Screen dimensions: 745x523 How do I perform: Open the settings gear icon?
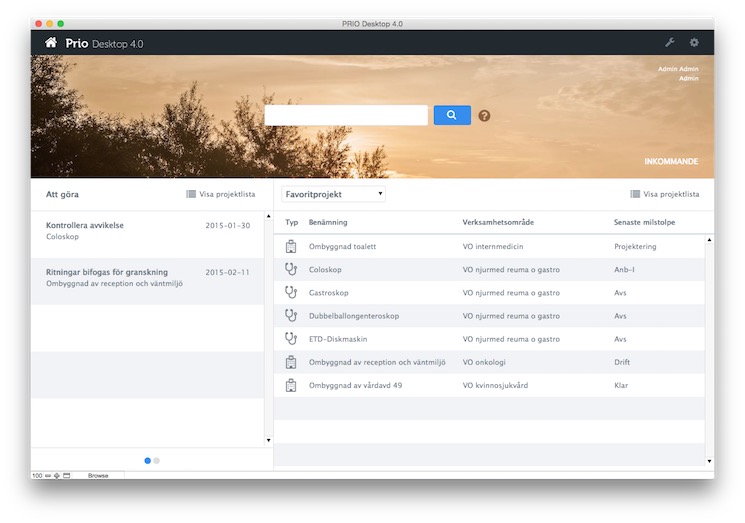pyautogui.click(x=694, y=43)
